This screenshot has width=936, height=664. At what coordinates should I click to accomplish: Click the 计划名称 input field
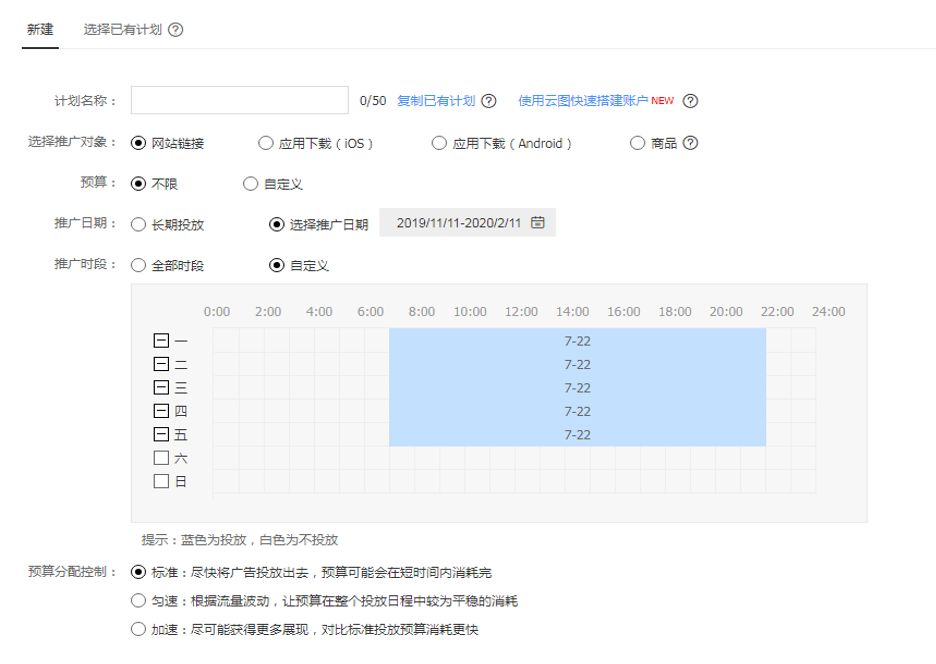tap(239, 100)
